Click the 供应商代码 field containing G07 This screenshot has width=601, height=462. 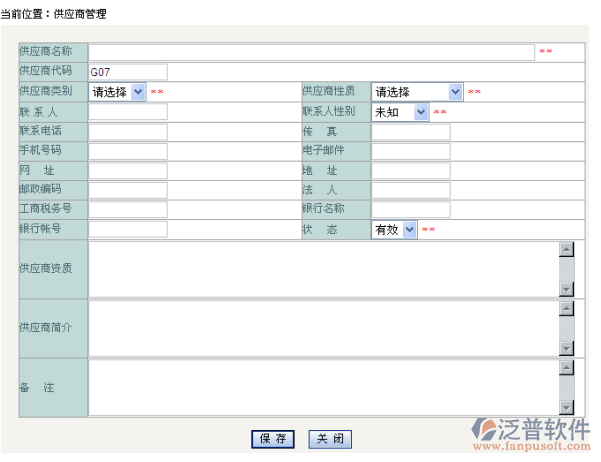pos(127,72)
